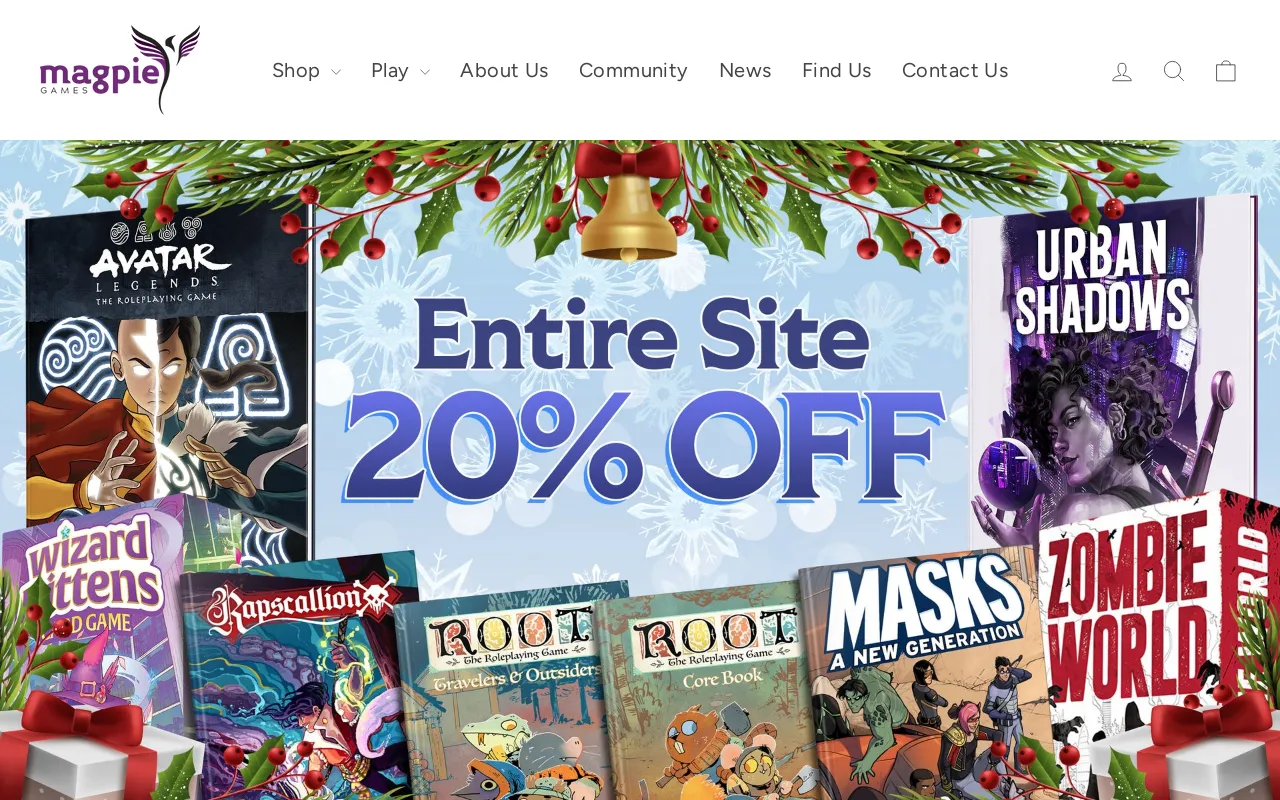Open the Find Us link
Viewport: 1280px width, 800px height.
click(836, 70)
